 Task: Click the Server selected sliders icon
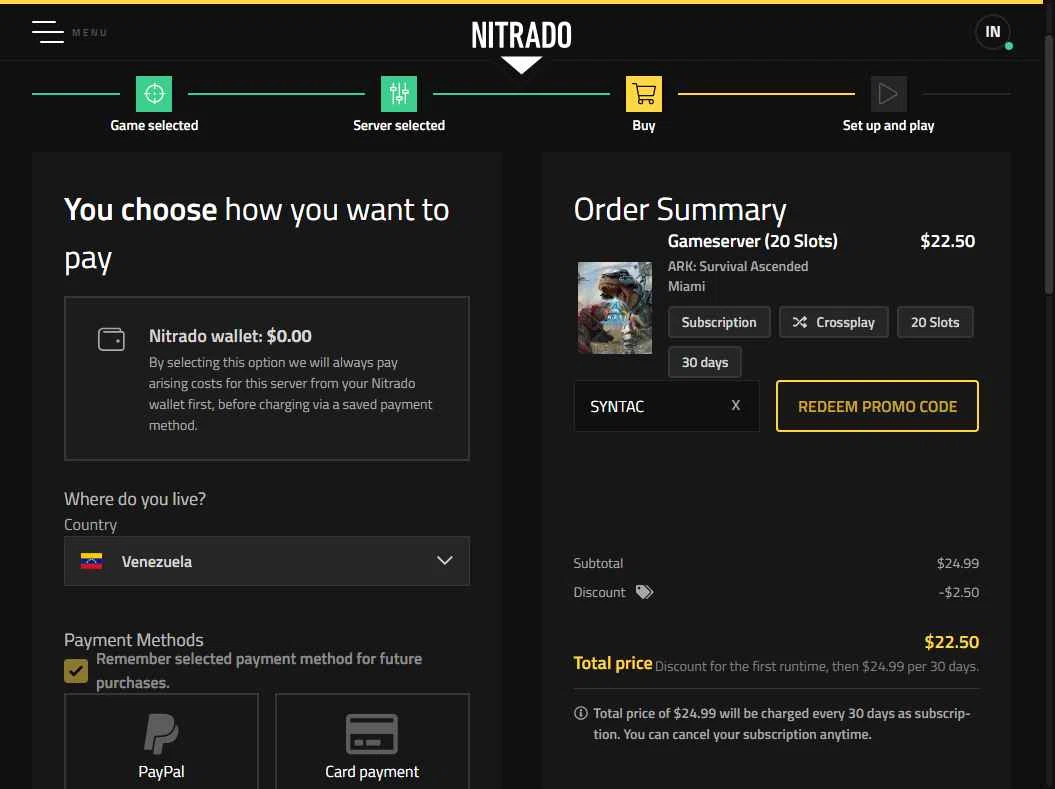pyautogui.click(x=399, y=93)
